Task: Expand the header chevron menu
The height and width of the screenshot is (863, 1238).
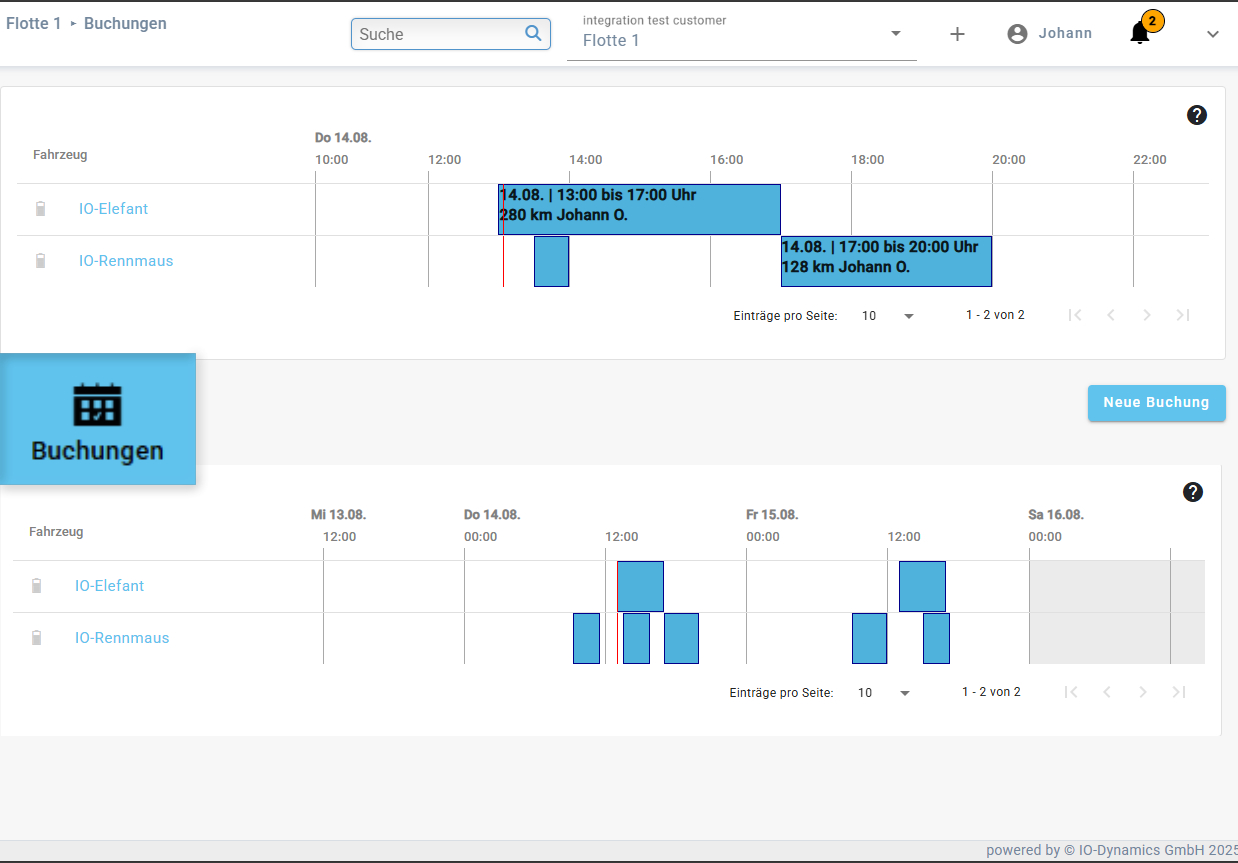Action: tap(1213, 34)
